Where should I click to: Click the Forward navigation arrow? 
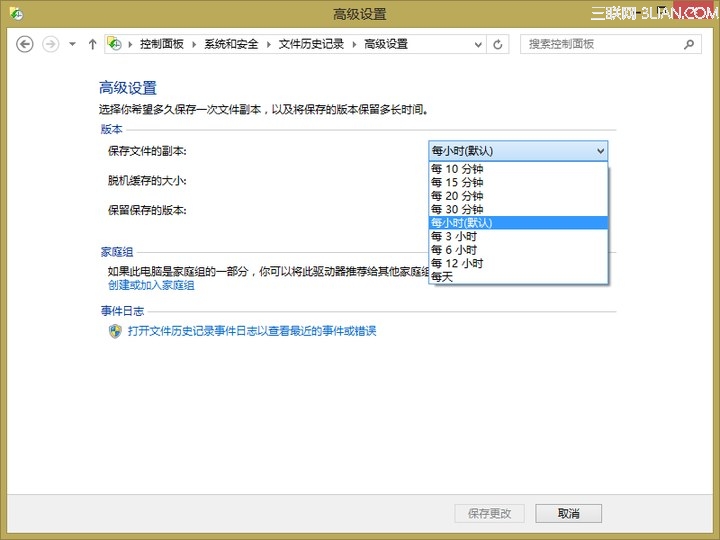coord(51,44)
